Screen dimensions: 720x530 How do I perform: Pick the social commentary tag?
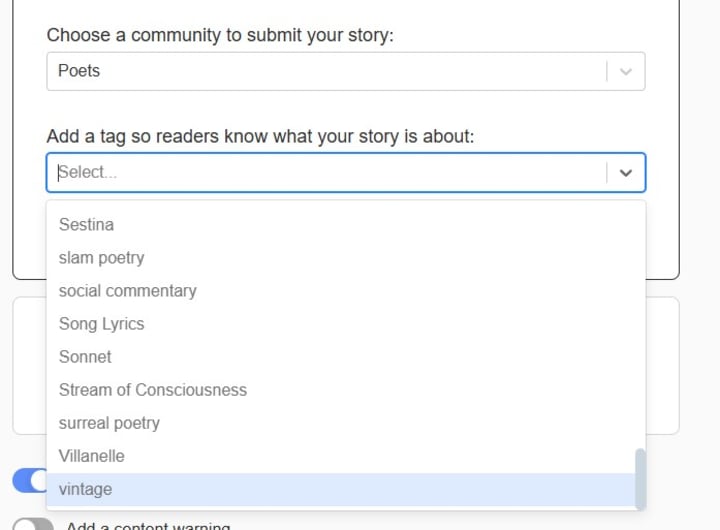click(127, 291)
